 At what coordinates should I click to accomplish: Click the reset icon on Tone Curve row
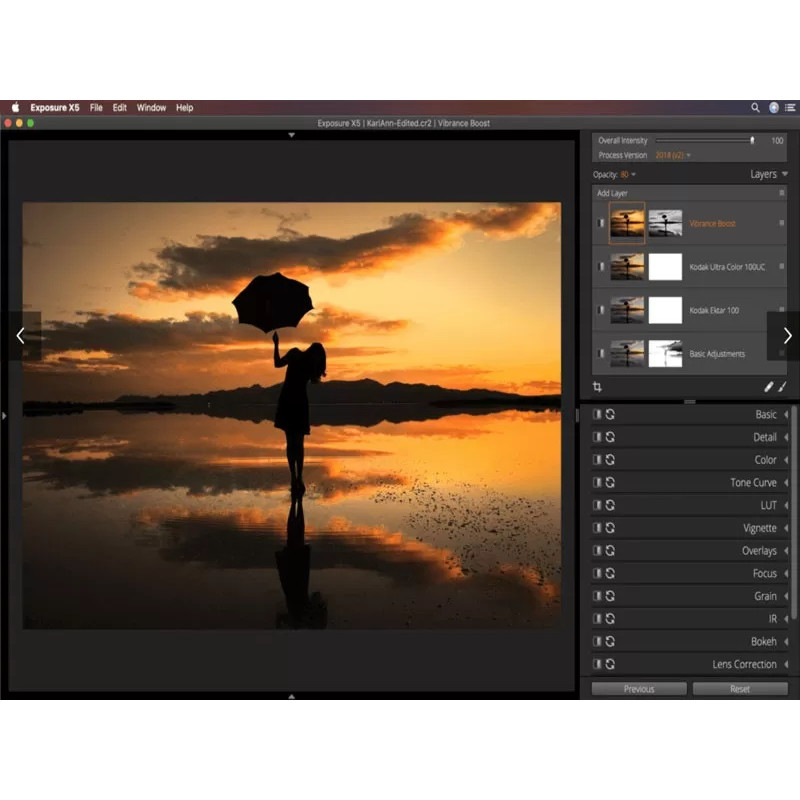coord(610,483)
